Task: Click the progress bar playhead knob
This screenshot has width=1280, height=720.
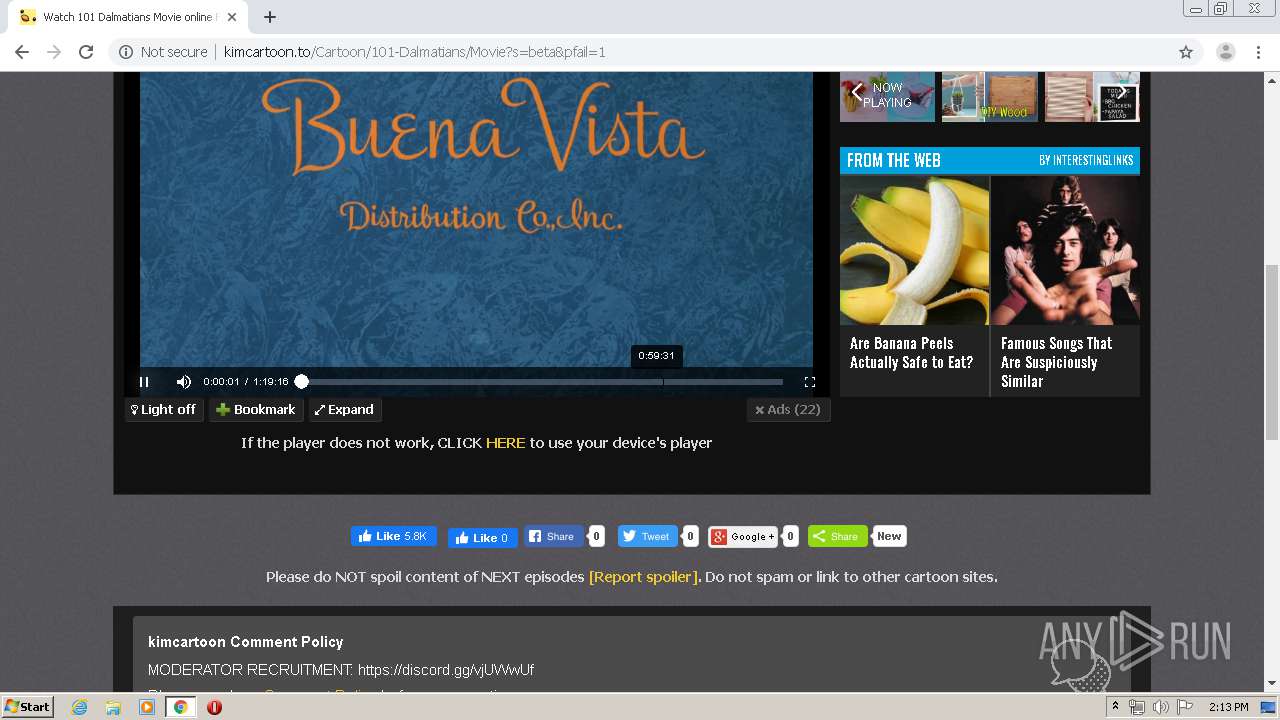Action: point(301,382)
